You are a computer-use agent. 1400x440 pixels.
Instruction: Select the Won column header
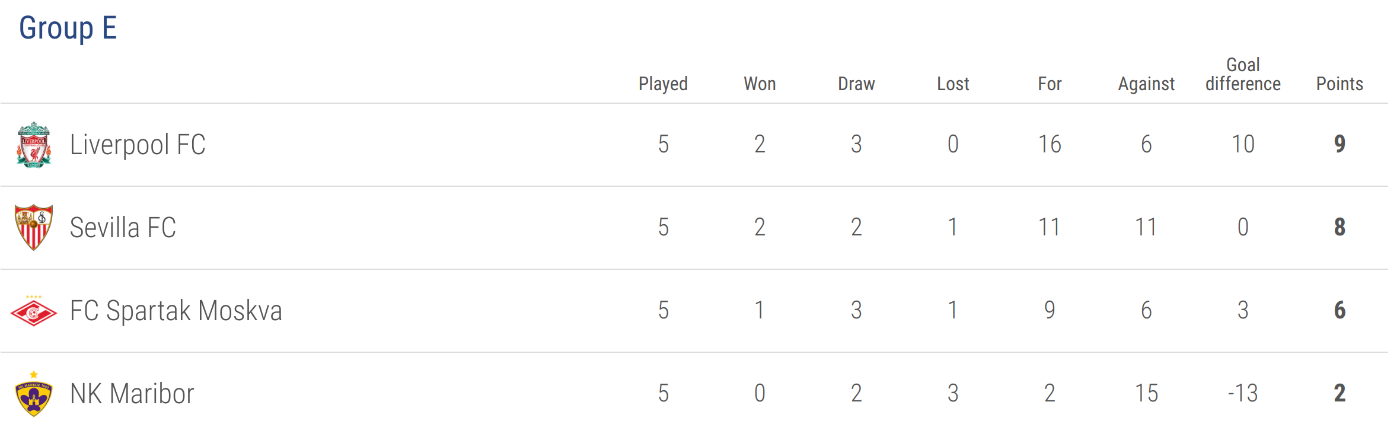(760, 84)
